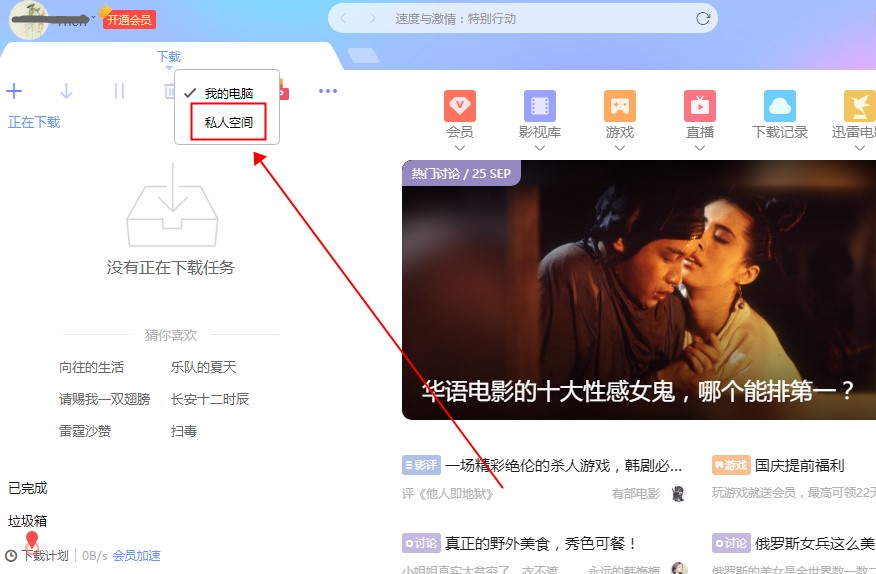Click the 开通会员 button
Viewport: 876px width, 574px height.
129,20
